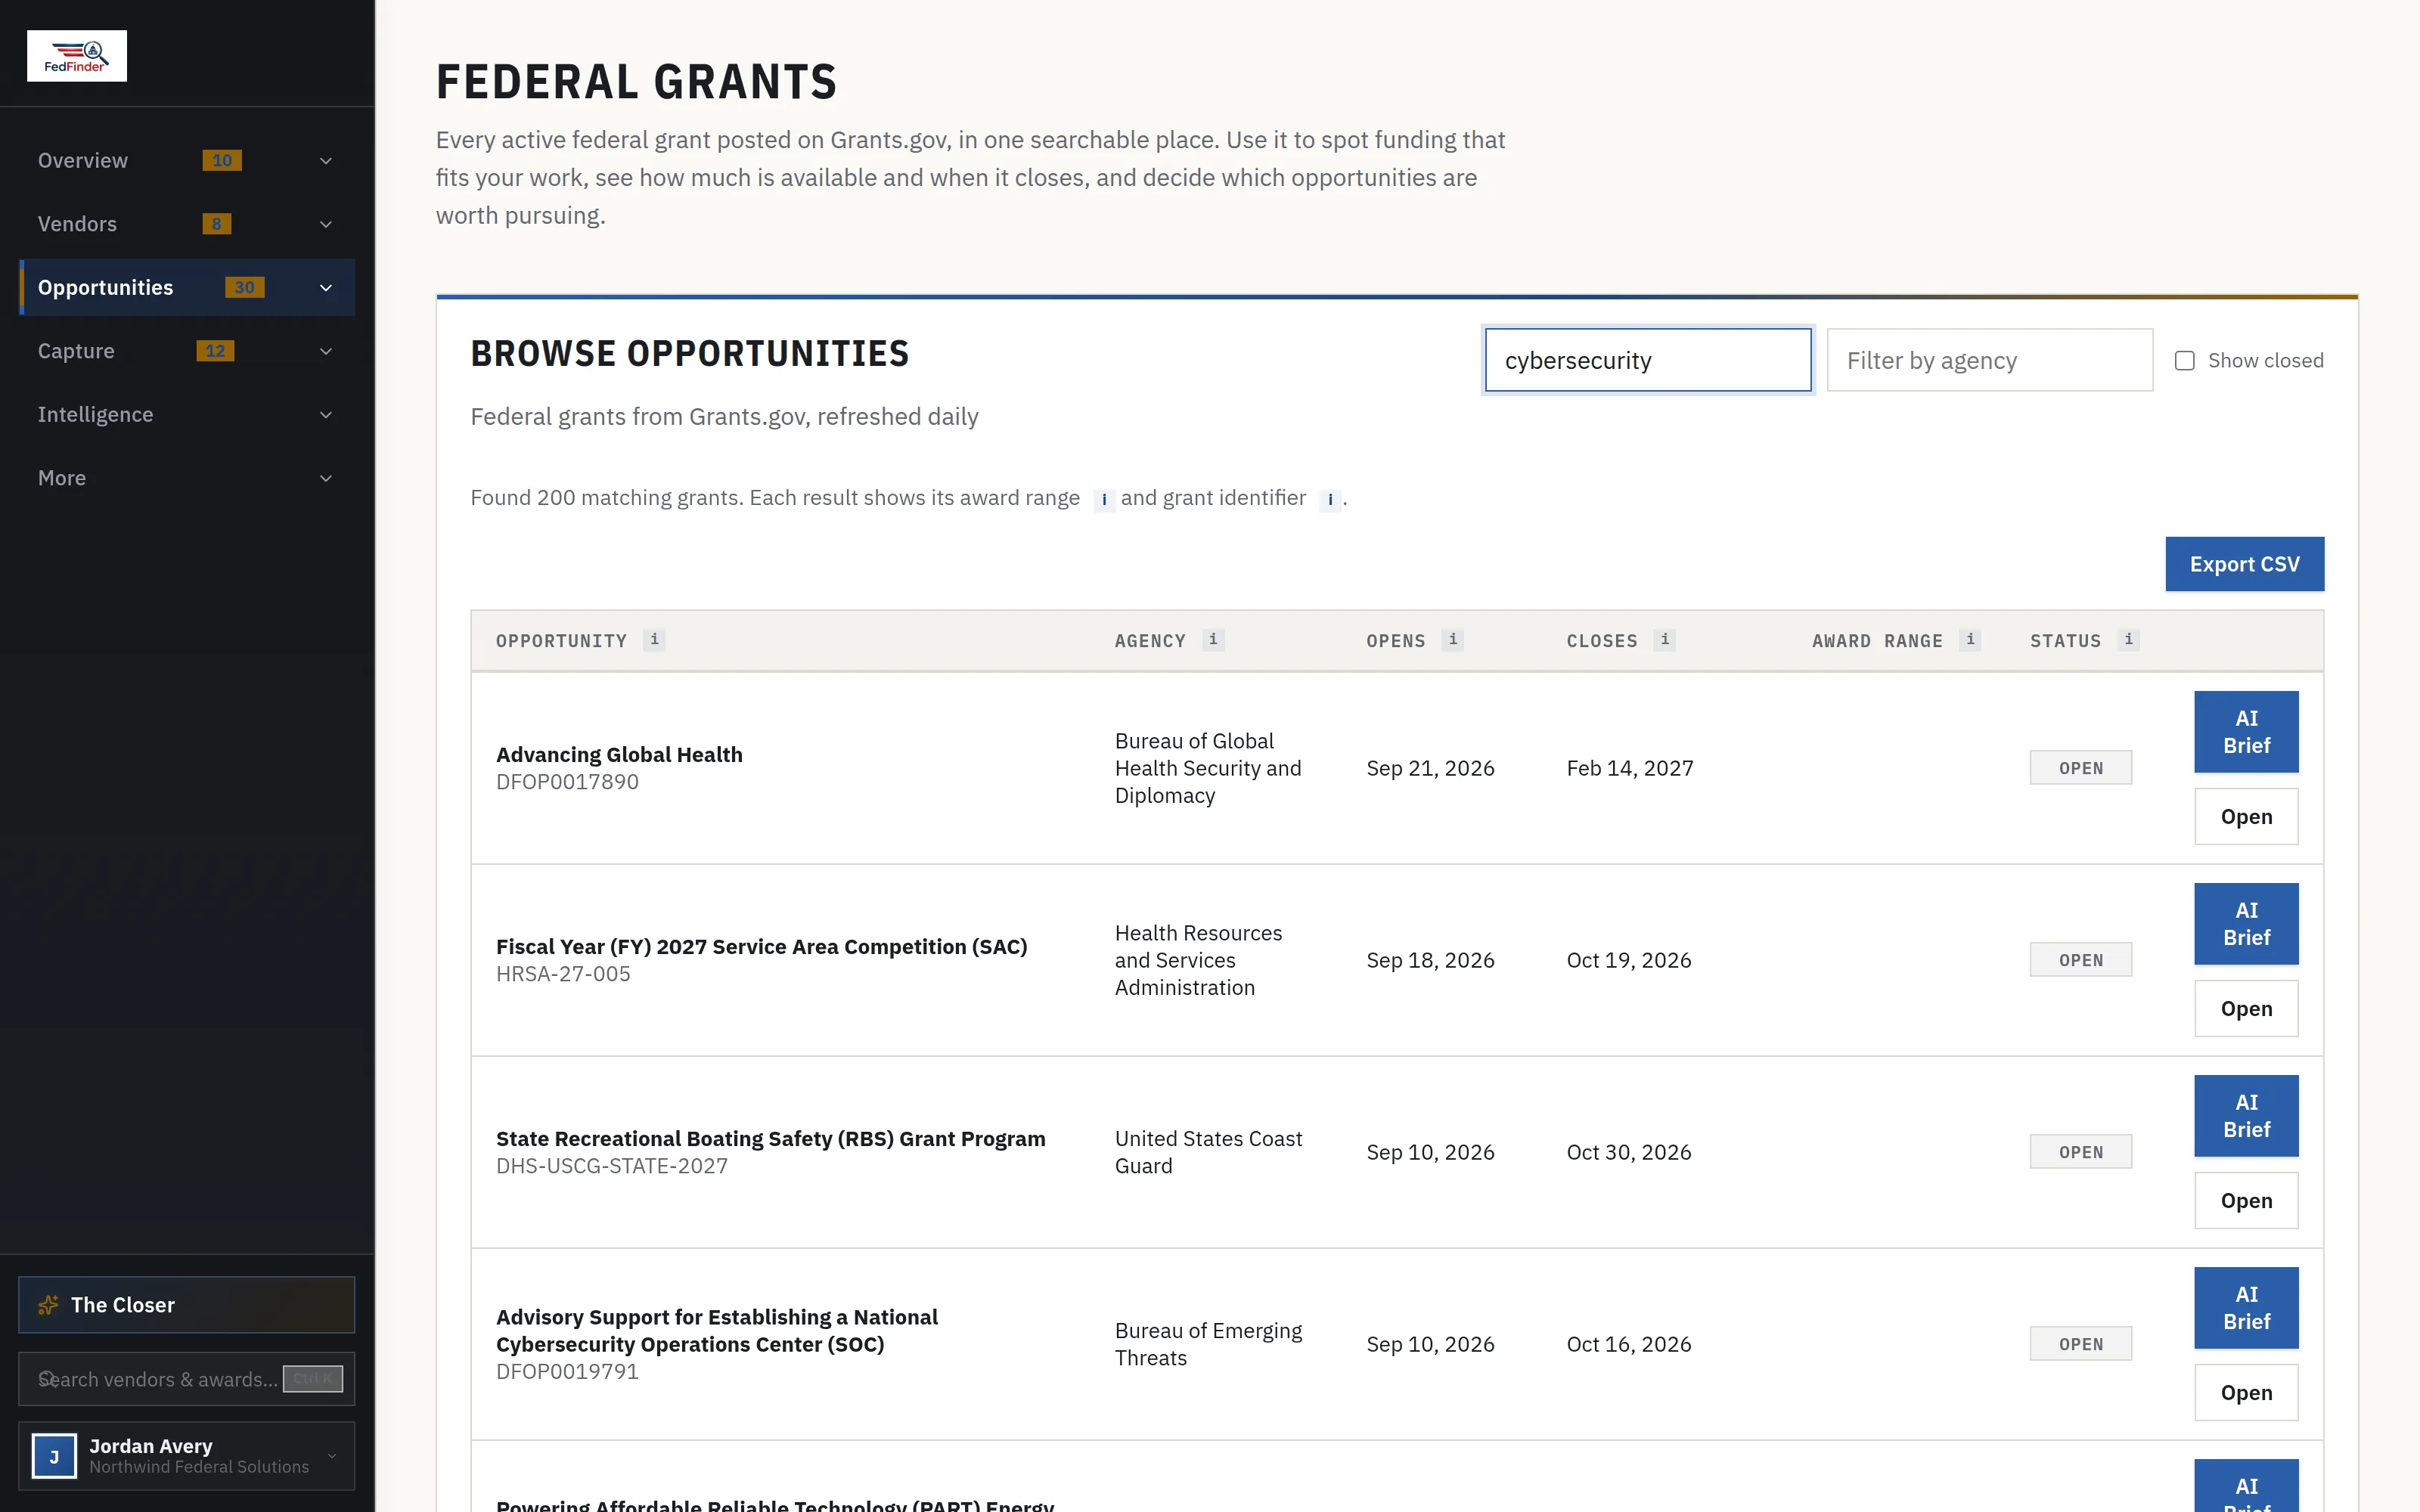
Task: Click the award range info icon in results summary
Action: tap(1104, 500)
